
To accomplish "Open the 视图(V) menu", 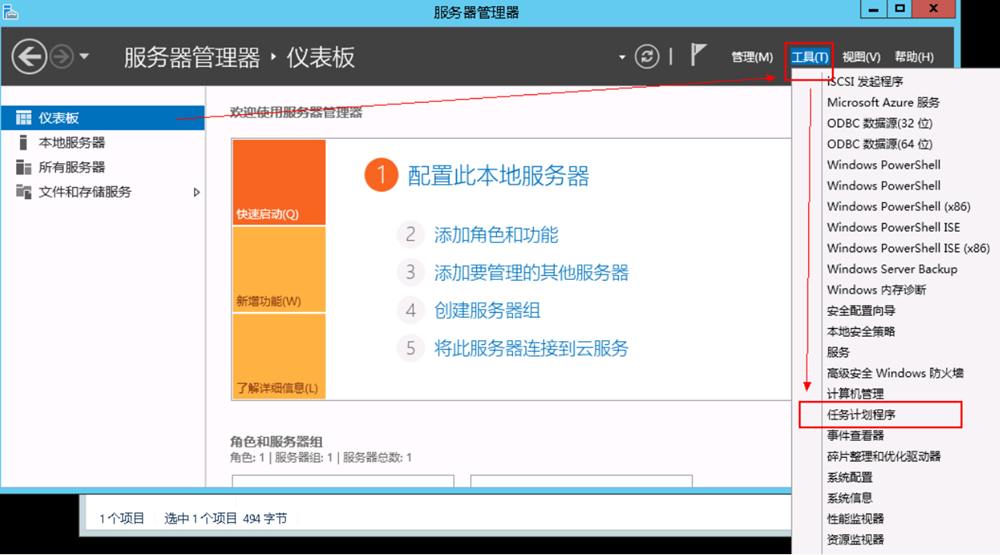I will click(x=861, y=57).
